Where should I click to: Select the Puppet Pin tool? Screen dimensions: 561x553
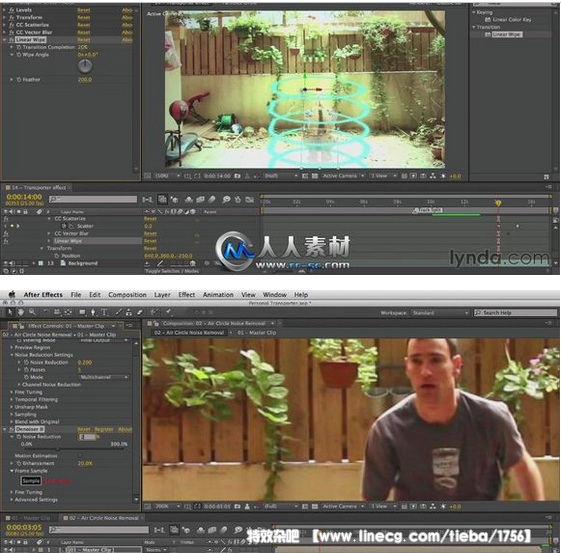(x=168, y=312)
